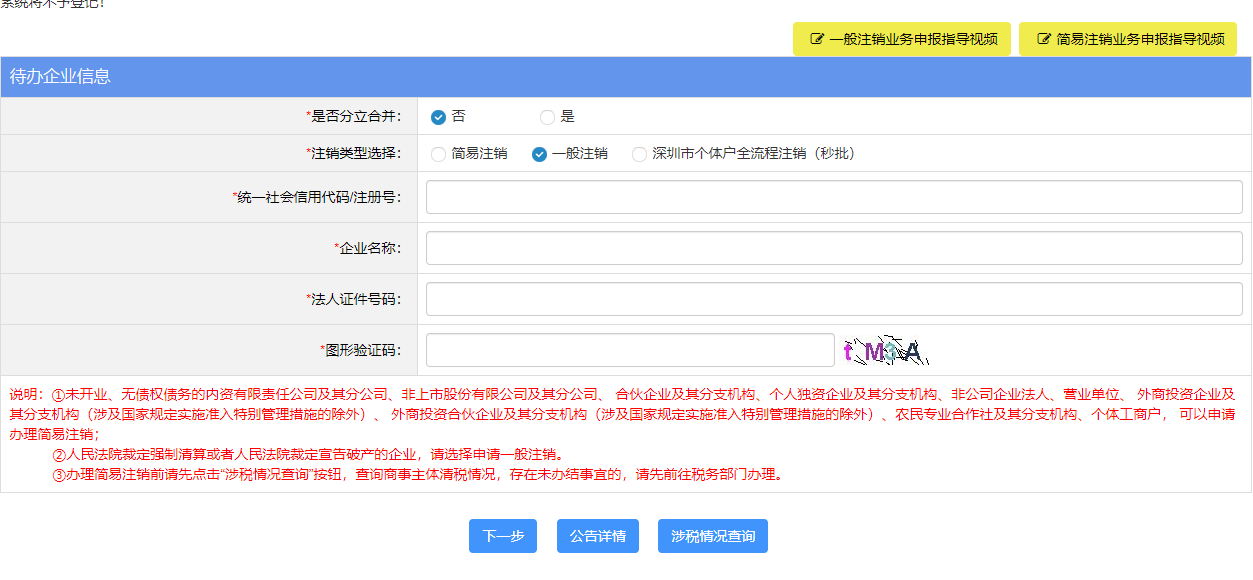Select 是 for 是否分立合并
Screen dimensions: 1253x580
click(x=547, y=117)
